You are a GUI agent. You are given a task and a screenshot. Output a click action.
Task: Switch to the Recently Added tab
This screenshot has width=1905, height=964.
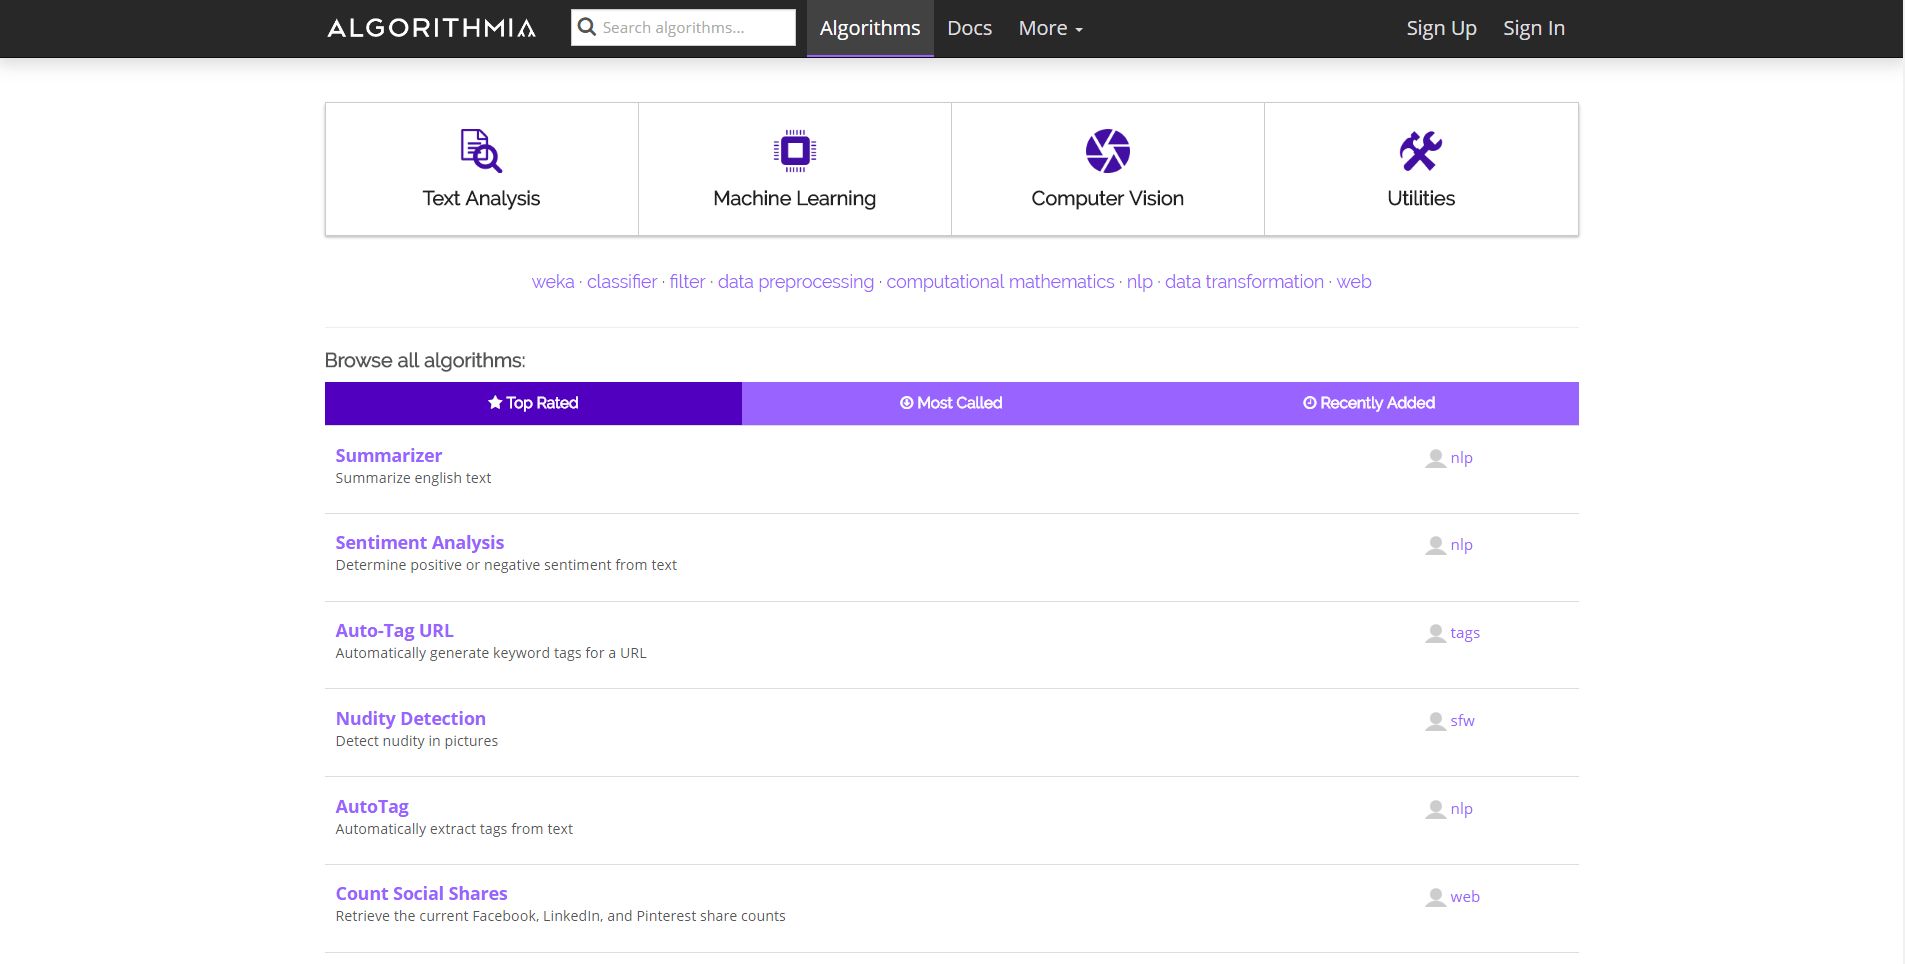pyautogui.click(x=1368, y=403)
